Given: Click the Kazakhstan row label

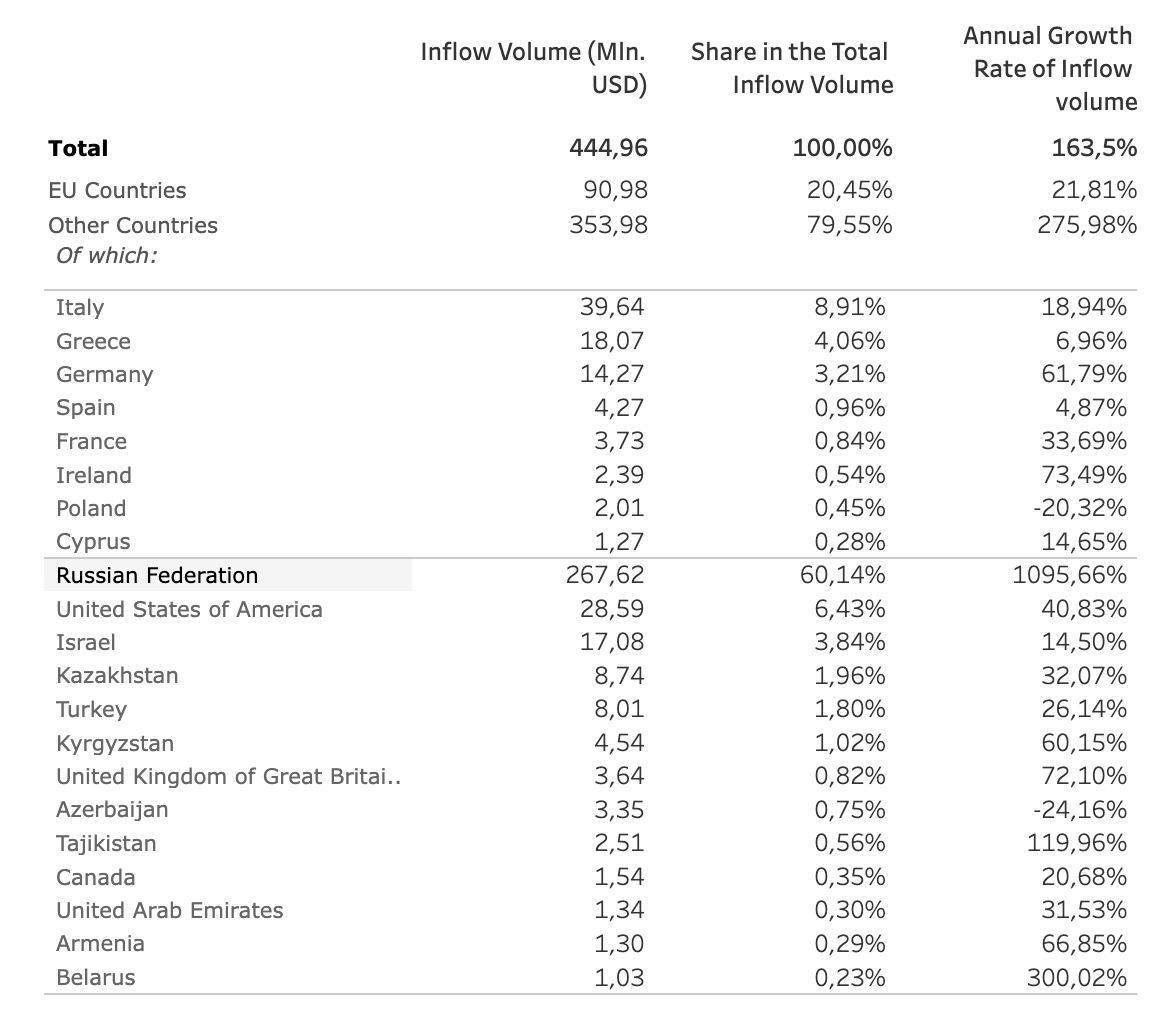Looking at the screenshot, I should pyautogui.click(x=117, y=675).
